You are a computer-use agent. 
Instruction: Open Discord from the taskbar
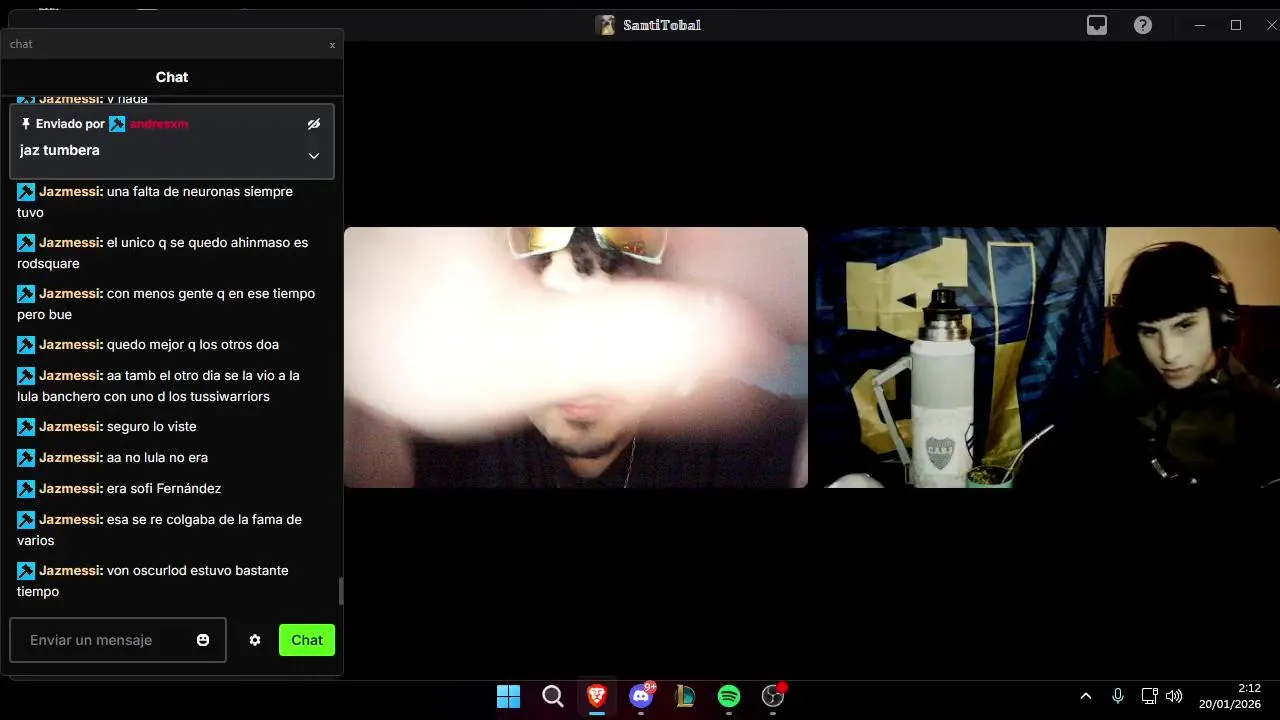pos(641,696)
